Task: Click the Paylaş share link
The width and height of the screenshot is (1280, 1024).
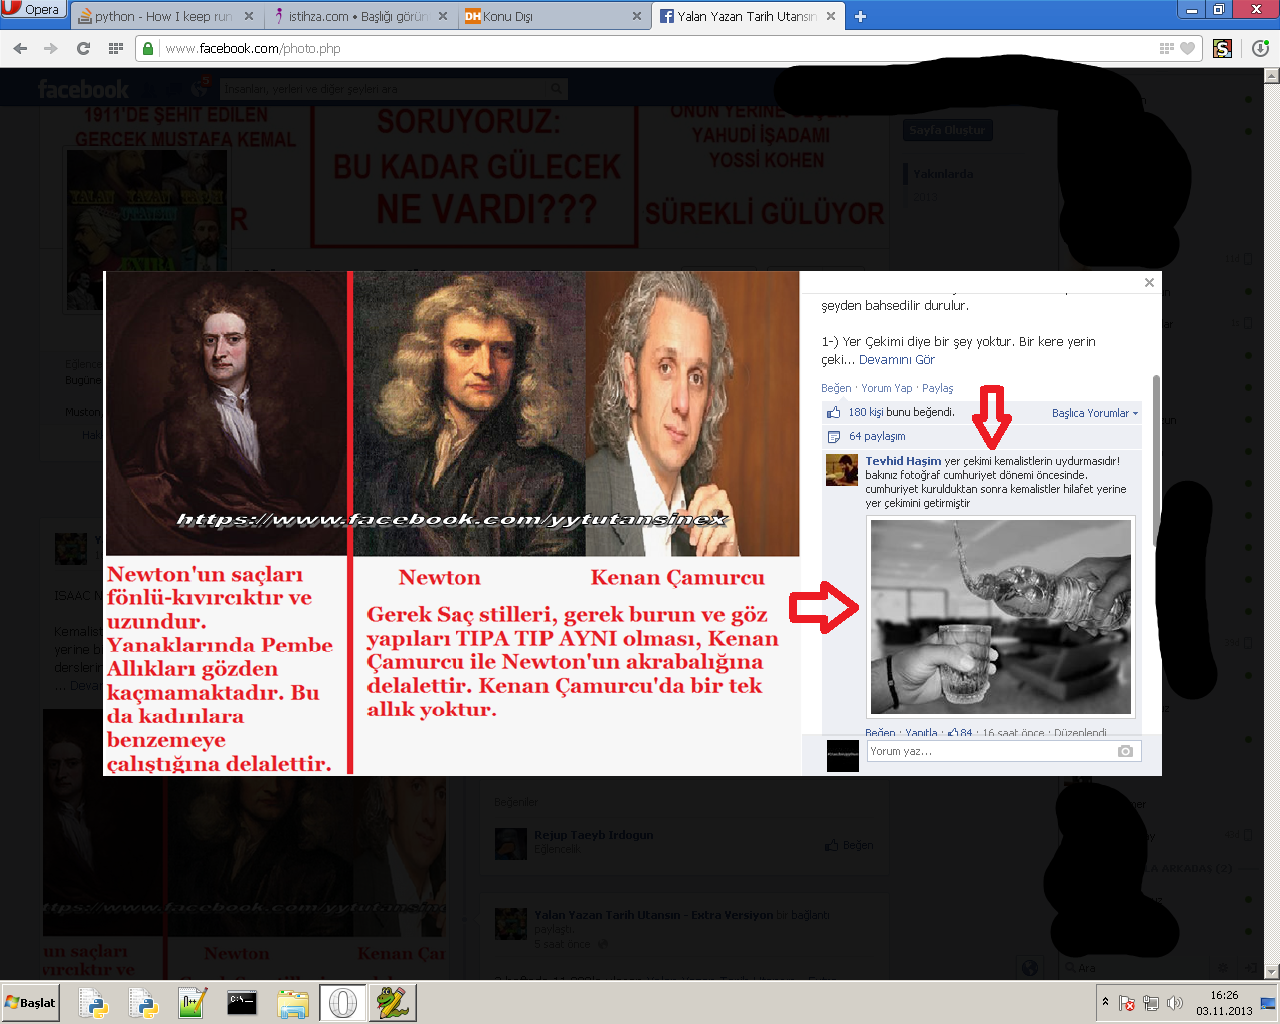Action: [937, 388]
